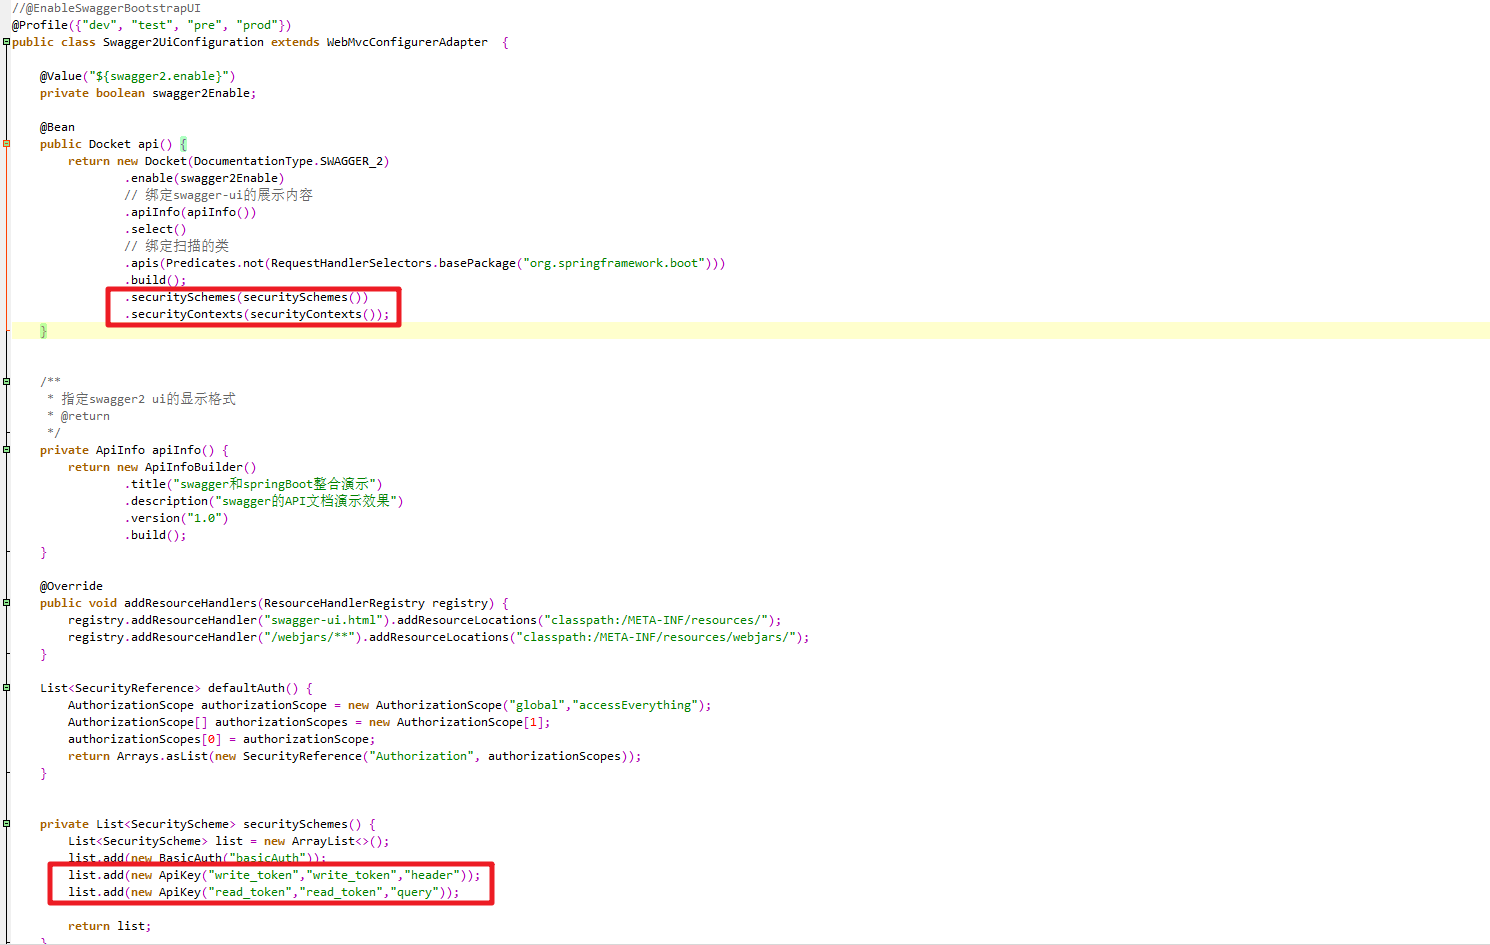This screenshot has width=1490, height=945.
Task: Collapse the apiInfo() method body
Action: point(5,449)
